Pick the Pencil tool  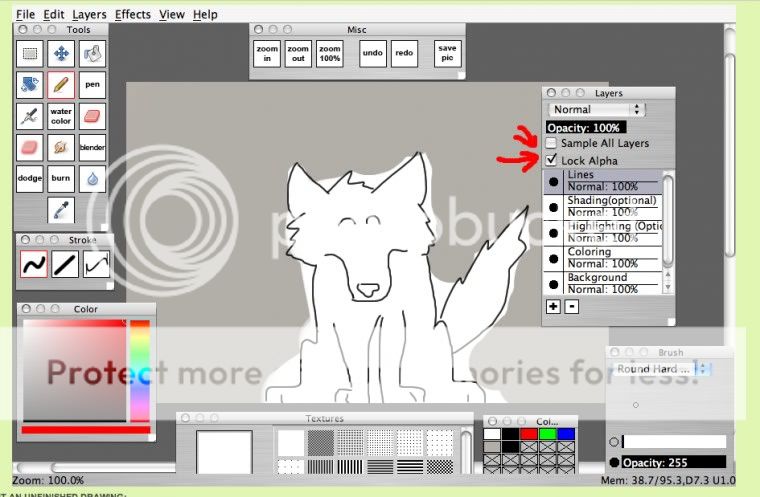click(61, 85)
